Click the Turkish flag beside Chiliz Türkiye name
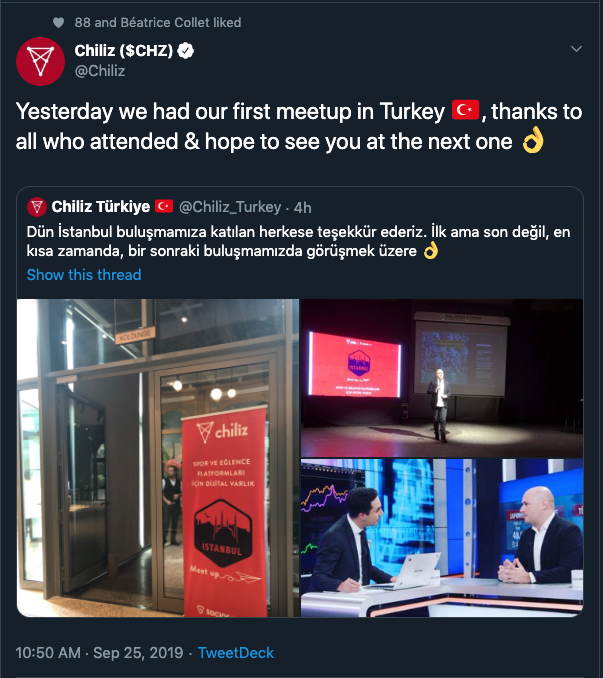Screen dimensions: 603x678 coord(164,206)
